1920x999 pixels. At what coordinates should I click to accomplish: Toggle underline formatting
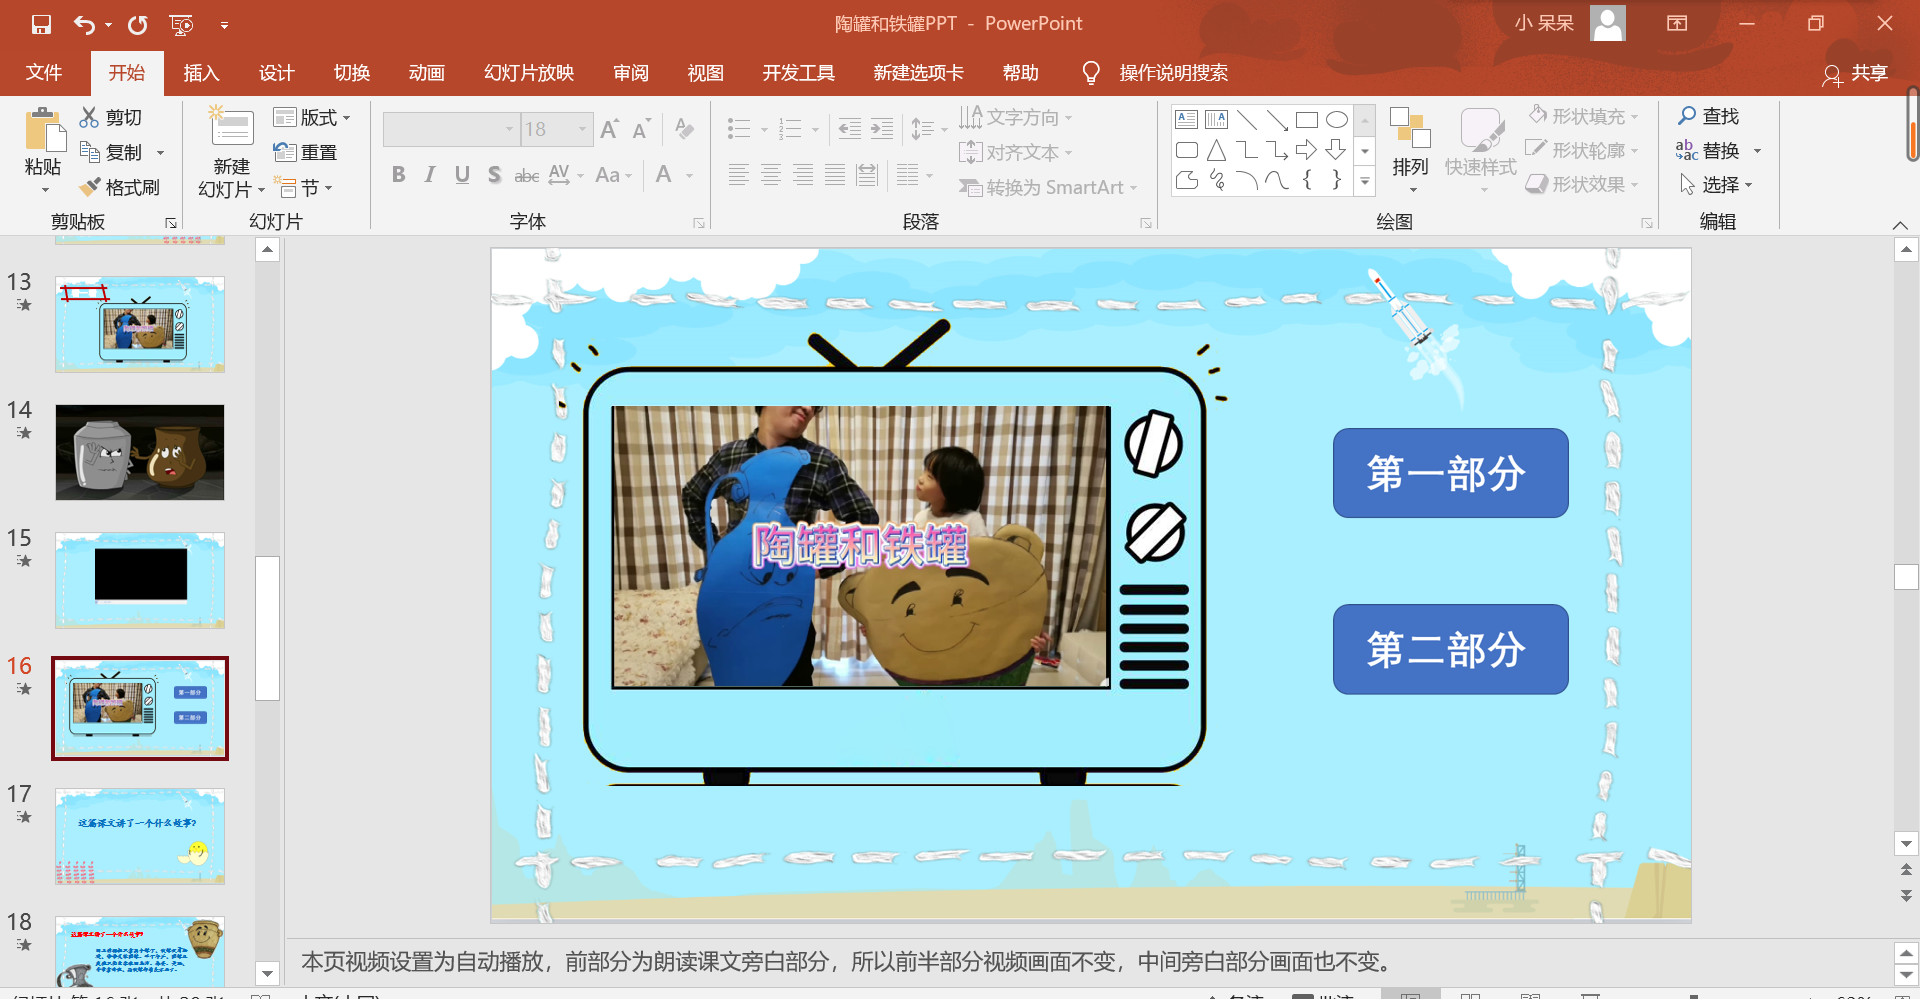coord(462,175)
